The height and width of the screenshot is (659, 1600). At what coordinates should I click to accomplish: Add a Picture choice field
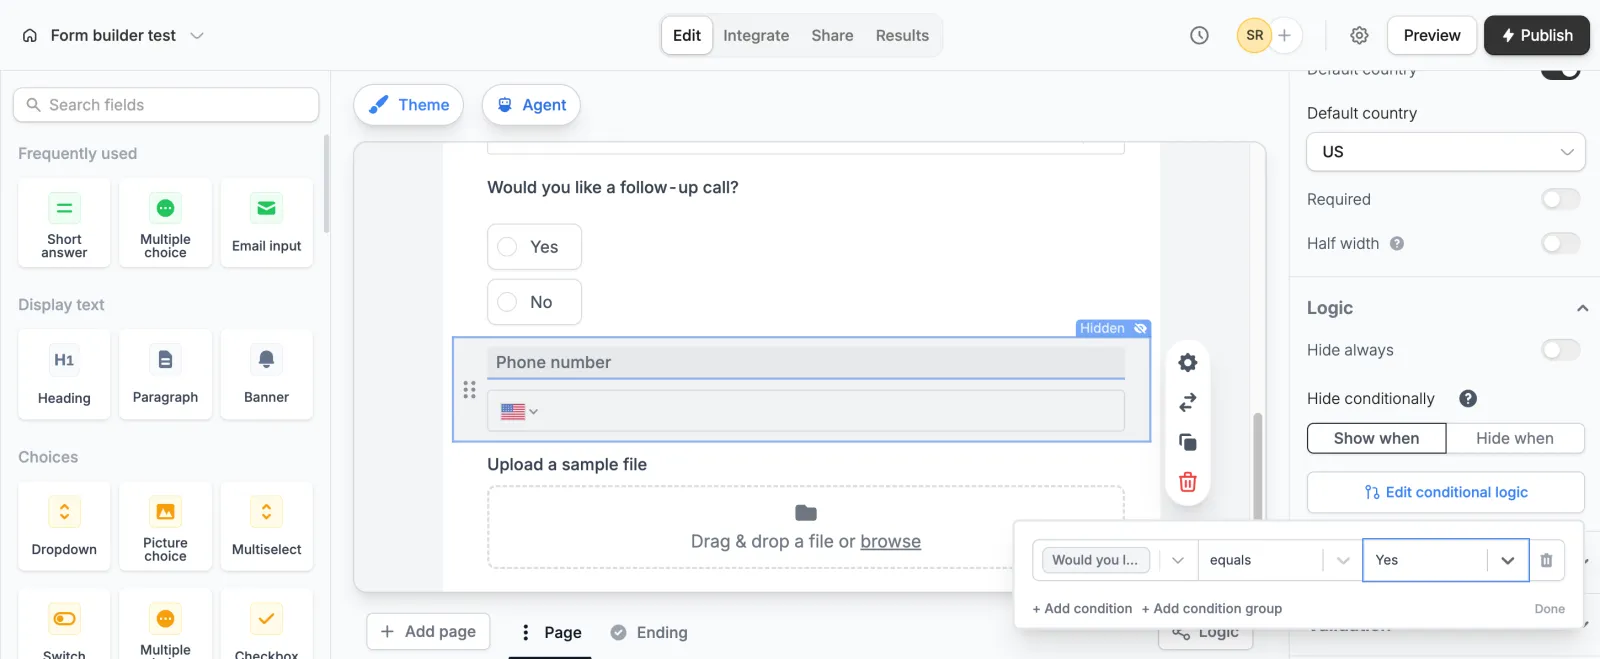pos(165,527)
